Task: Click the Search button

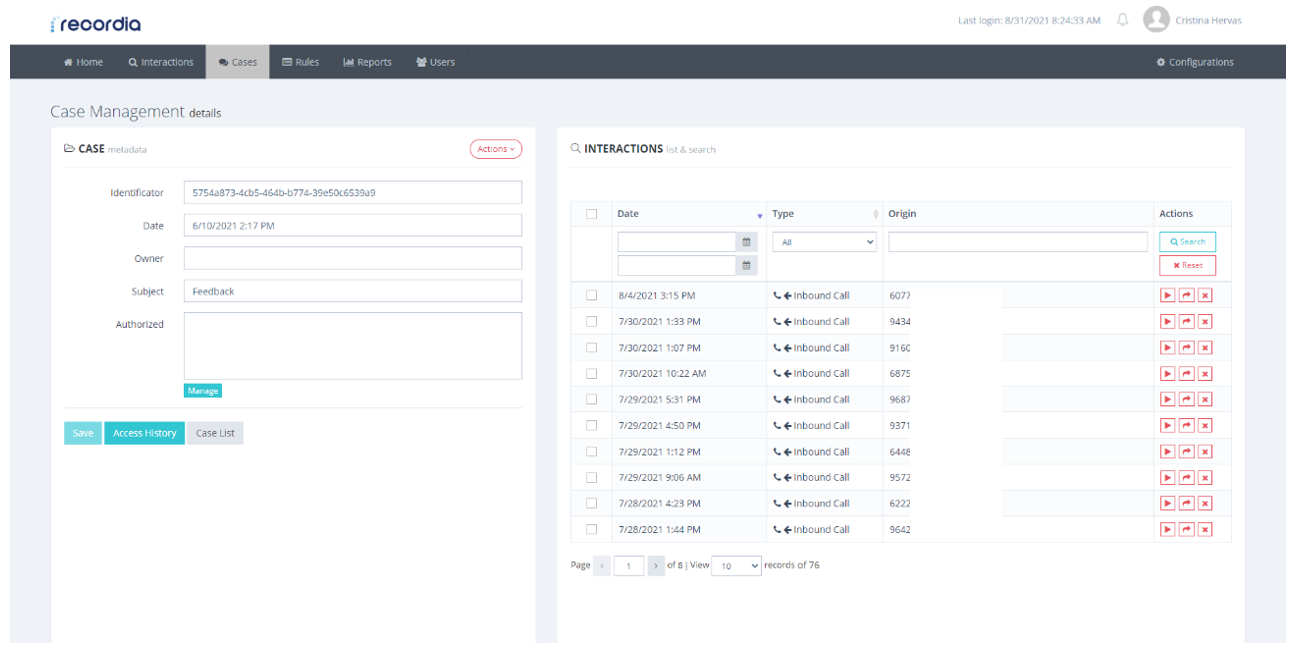Action: coord(1188,242)
